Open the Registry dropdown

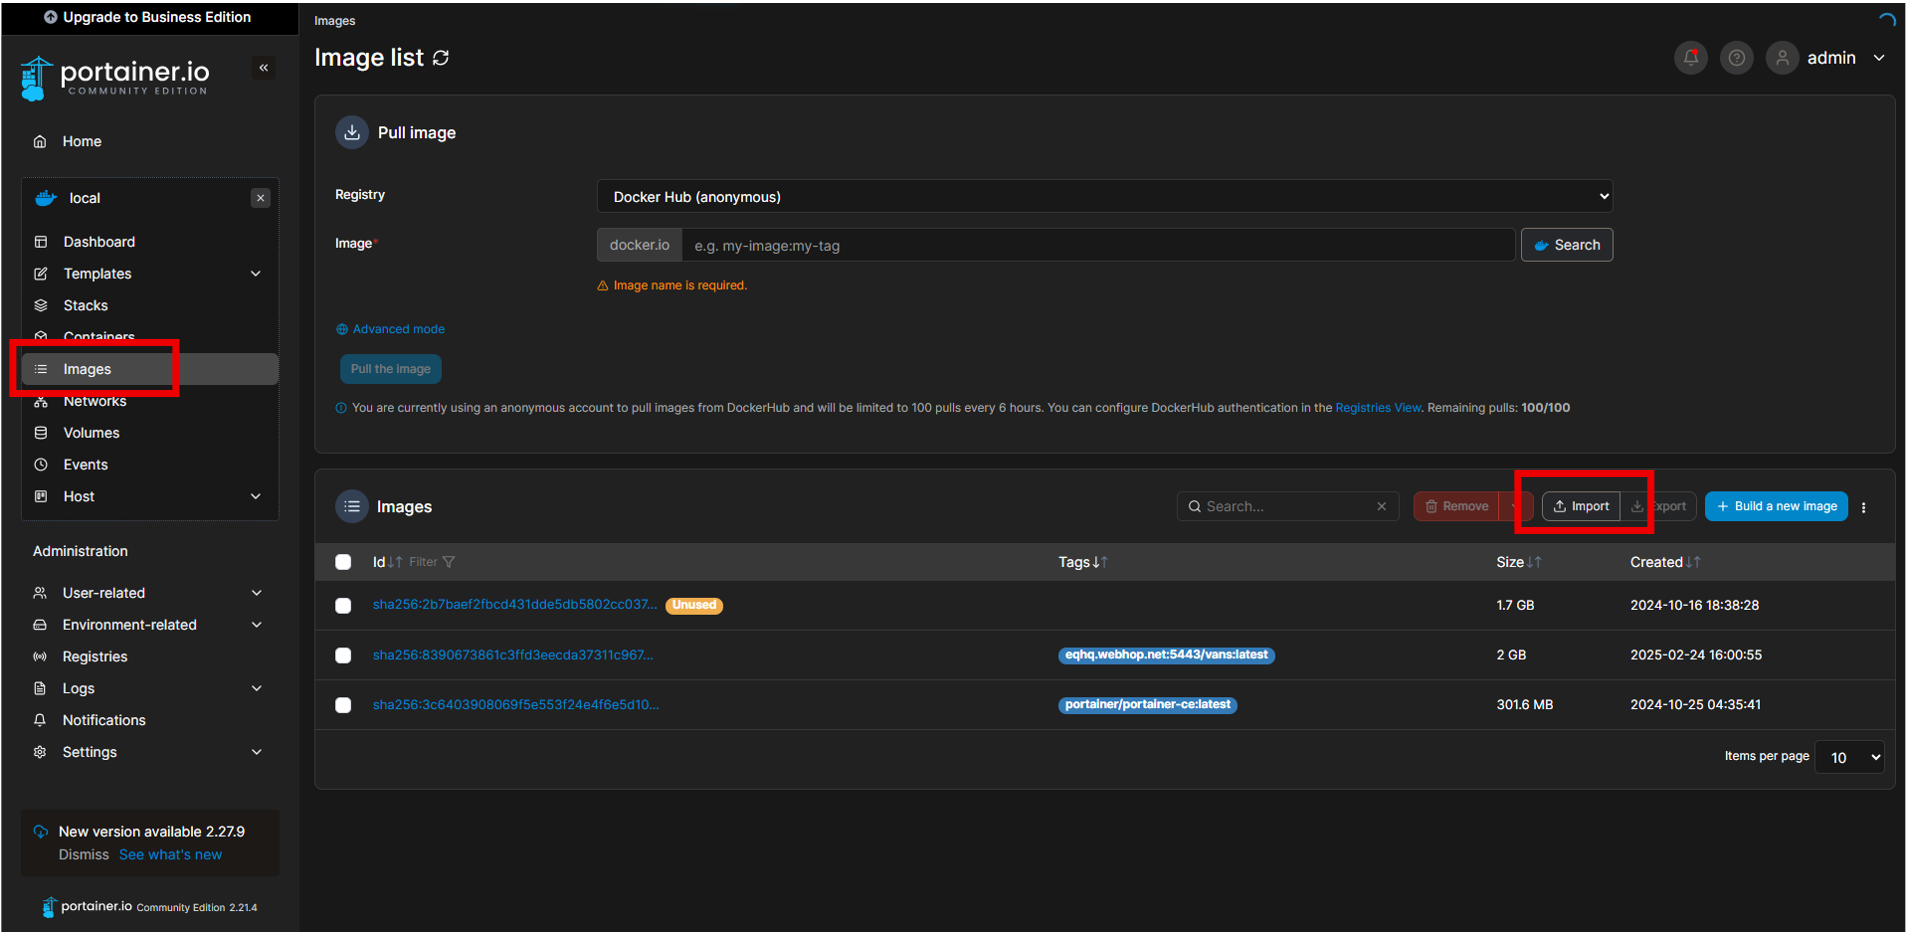pos(1104,197)
